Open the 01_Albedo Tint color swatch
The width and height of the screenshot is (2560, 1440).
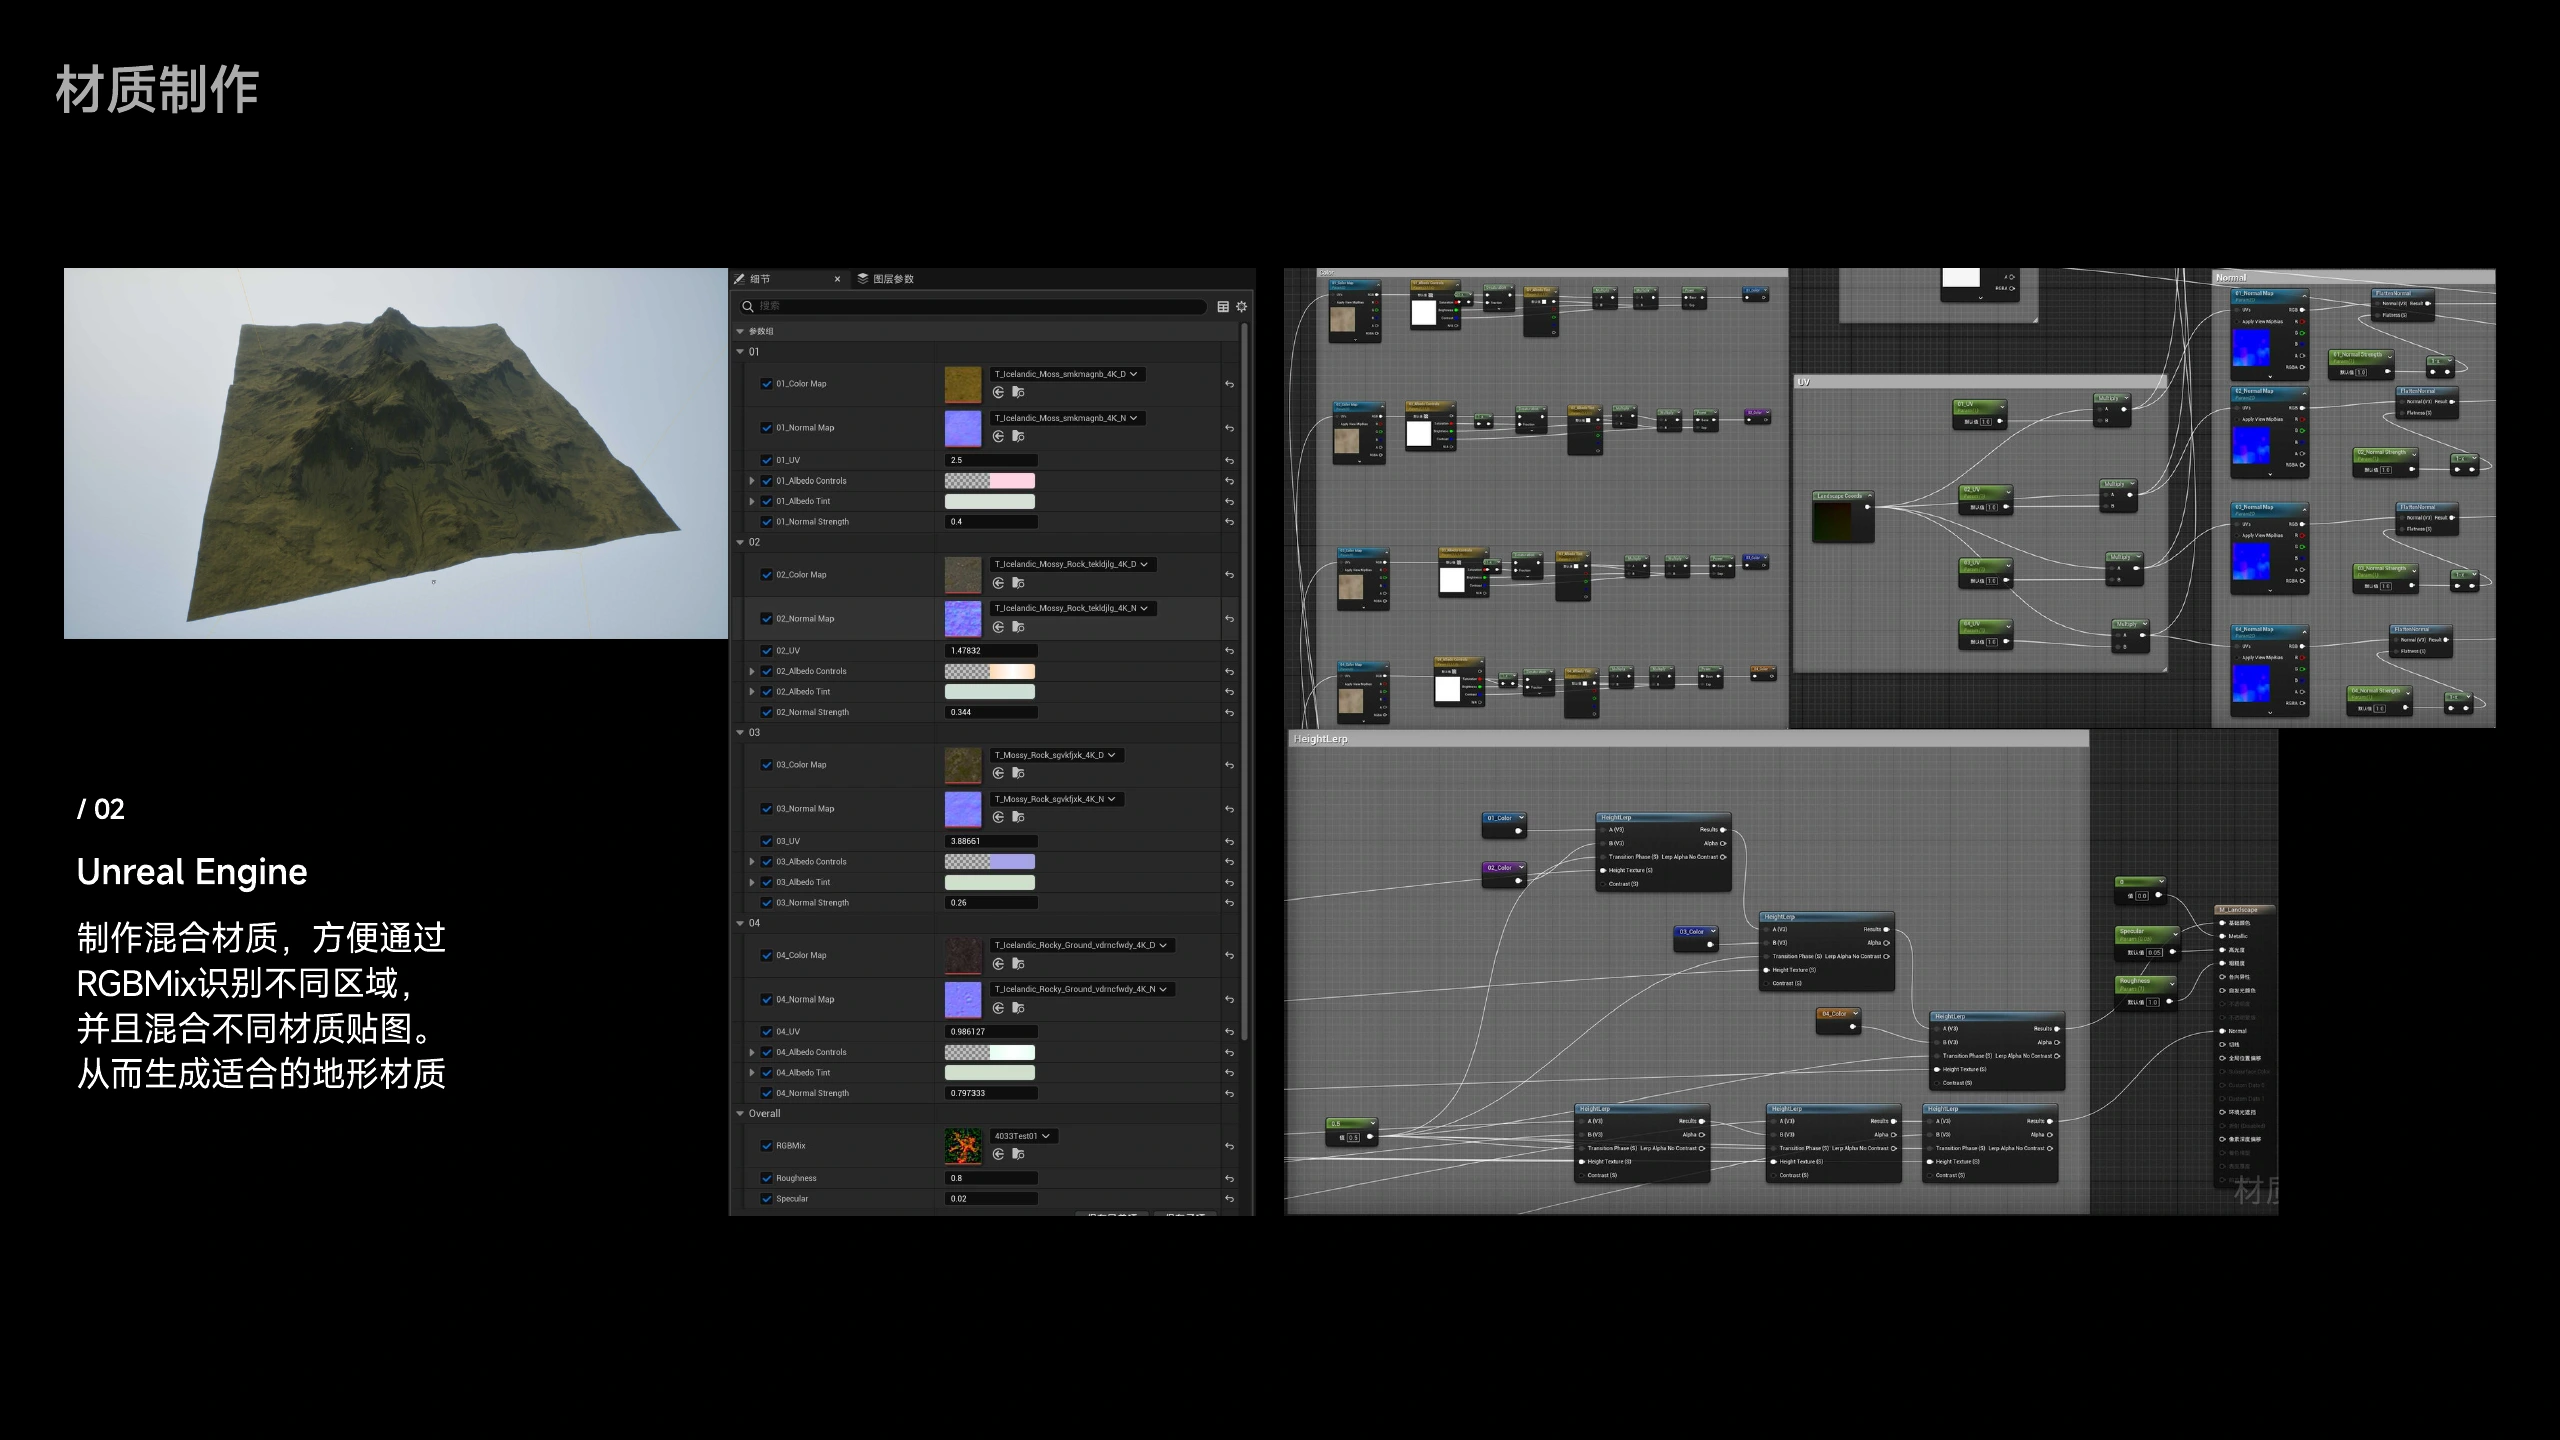[x=990, y=502]
